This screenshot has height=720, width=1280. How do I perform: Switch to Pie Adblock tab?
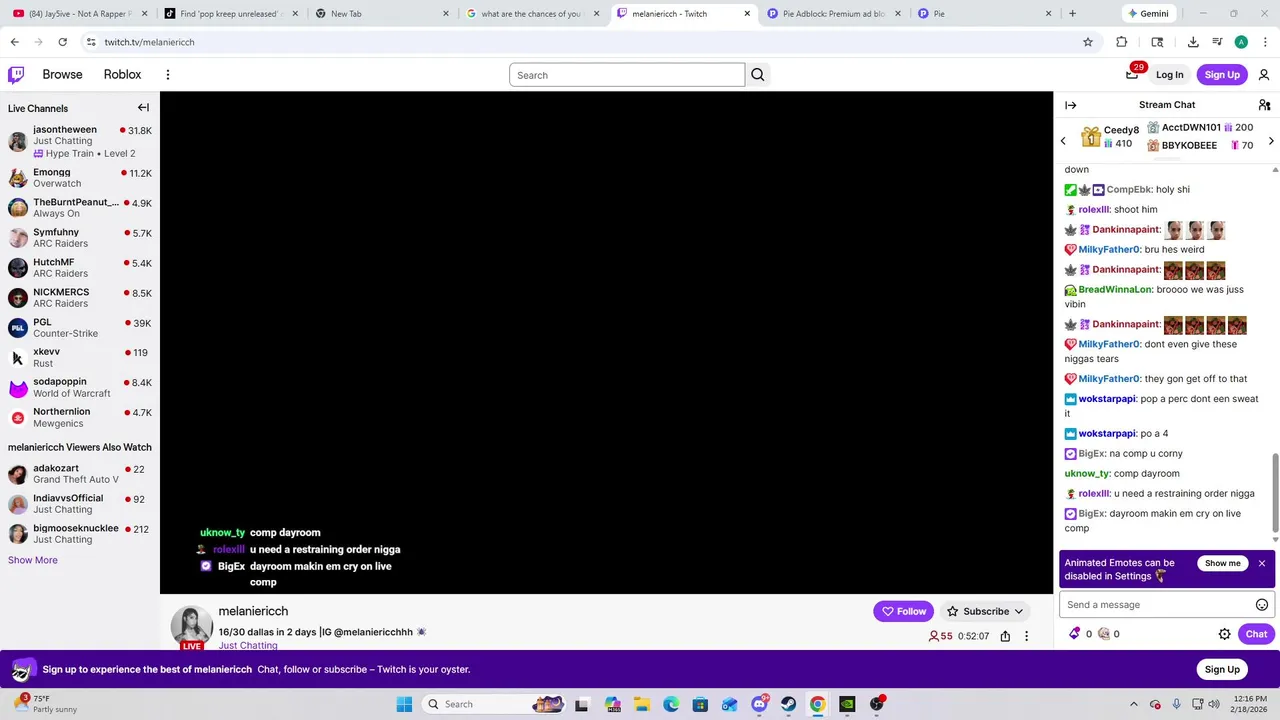834,14
